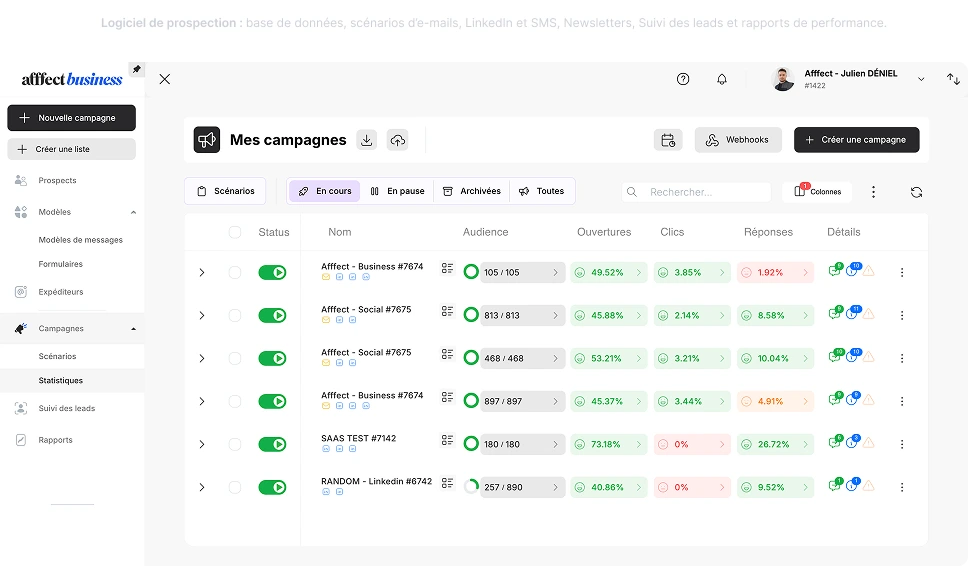The height and width of the screenshot is (566, 968).
Task: Open Statistiques in the sidebar
Action: 60,381
